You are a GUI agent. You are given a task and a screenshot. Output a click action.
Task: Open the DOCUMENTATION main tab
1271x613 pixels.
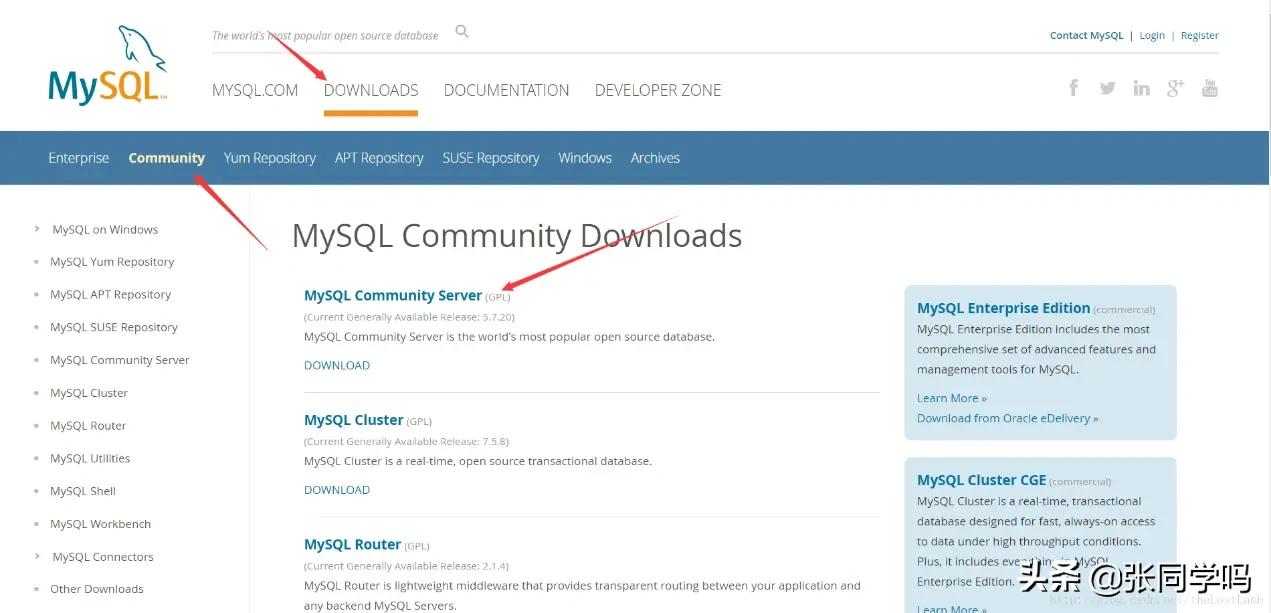click(506, 90)
